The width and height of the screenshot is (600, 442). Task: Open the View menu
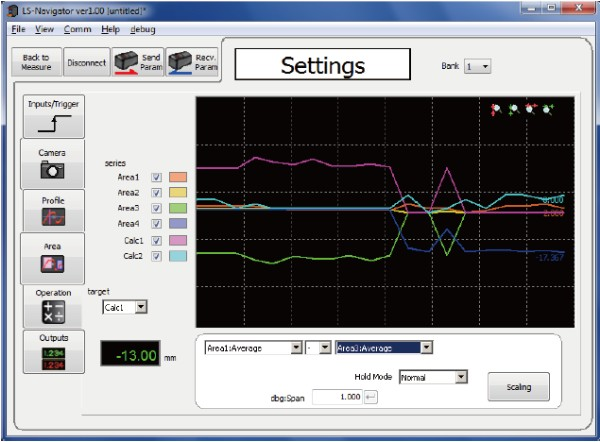(44, 29)
